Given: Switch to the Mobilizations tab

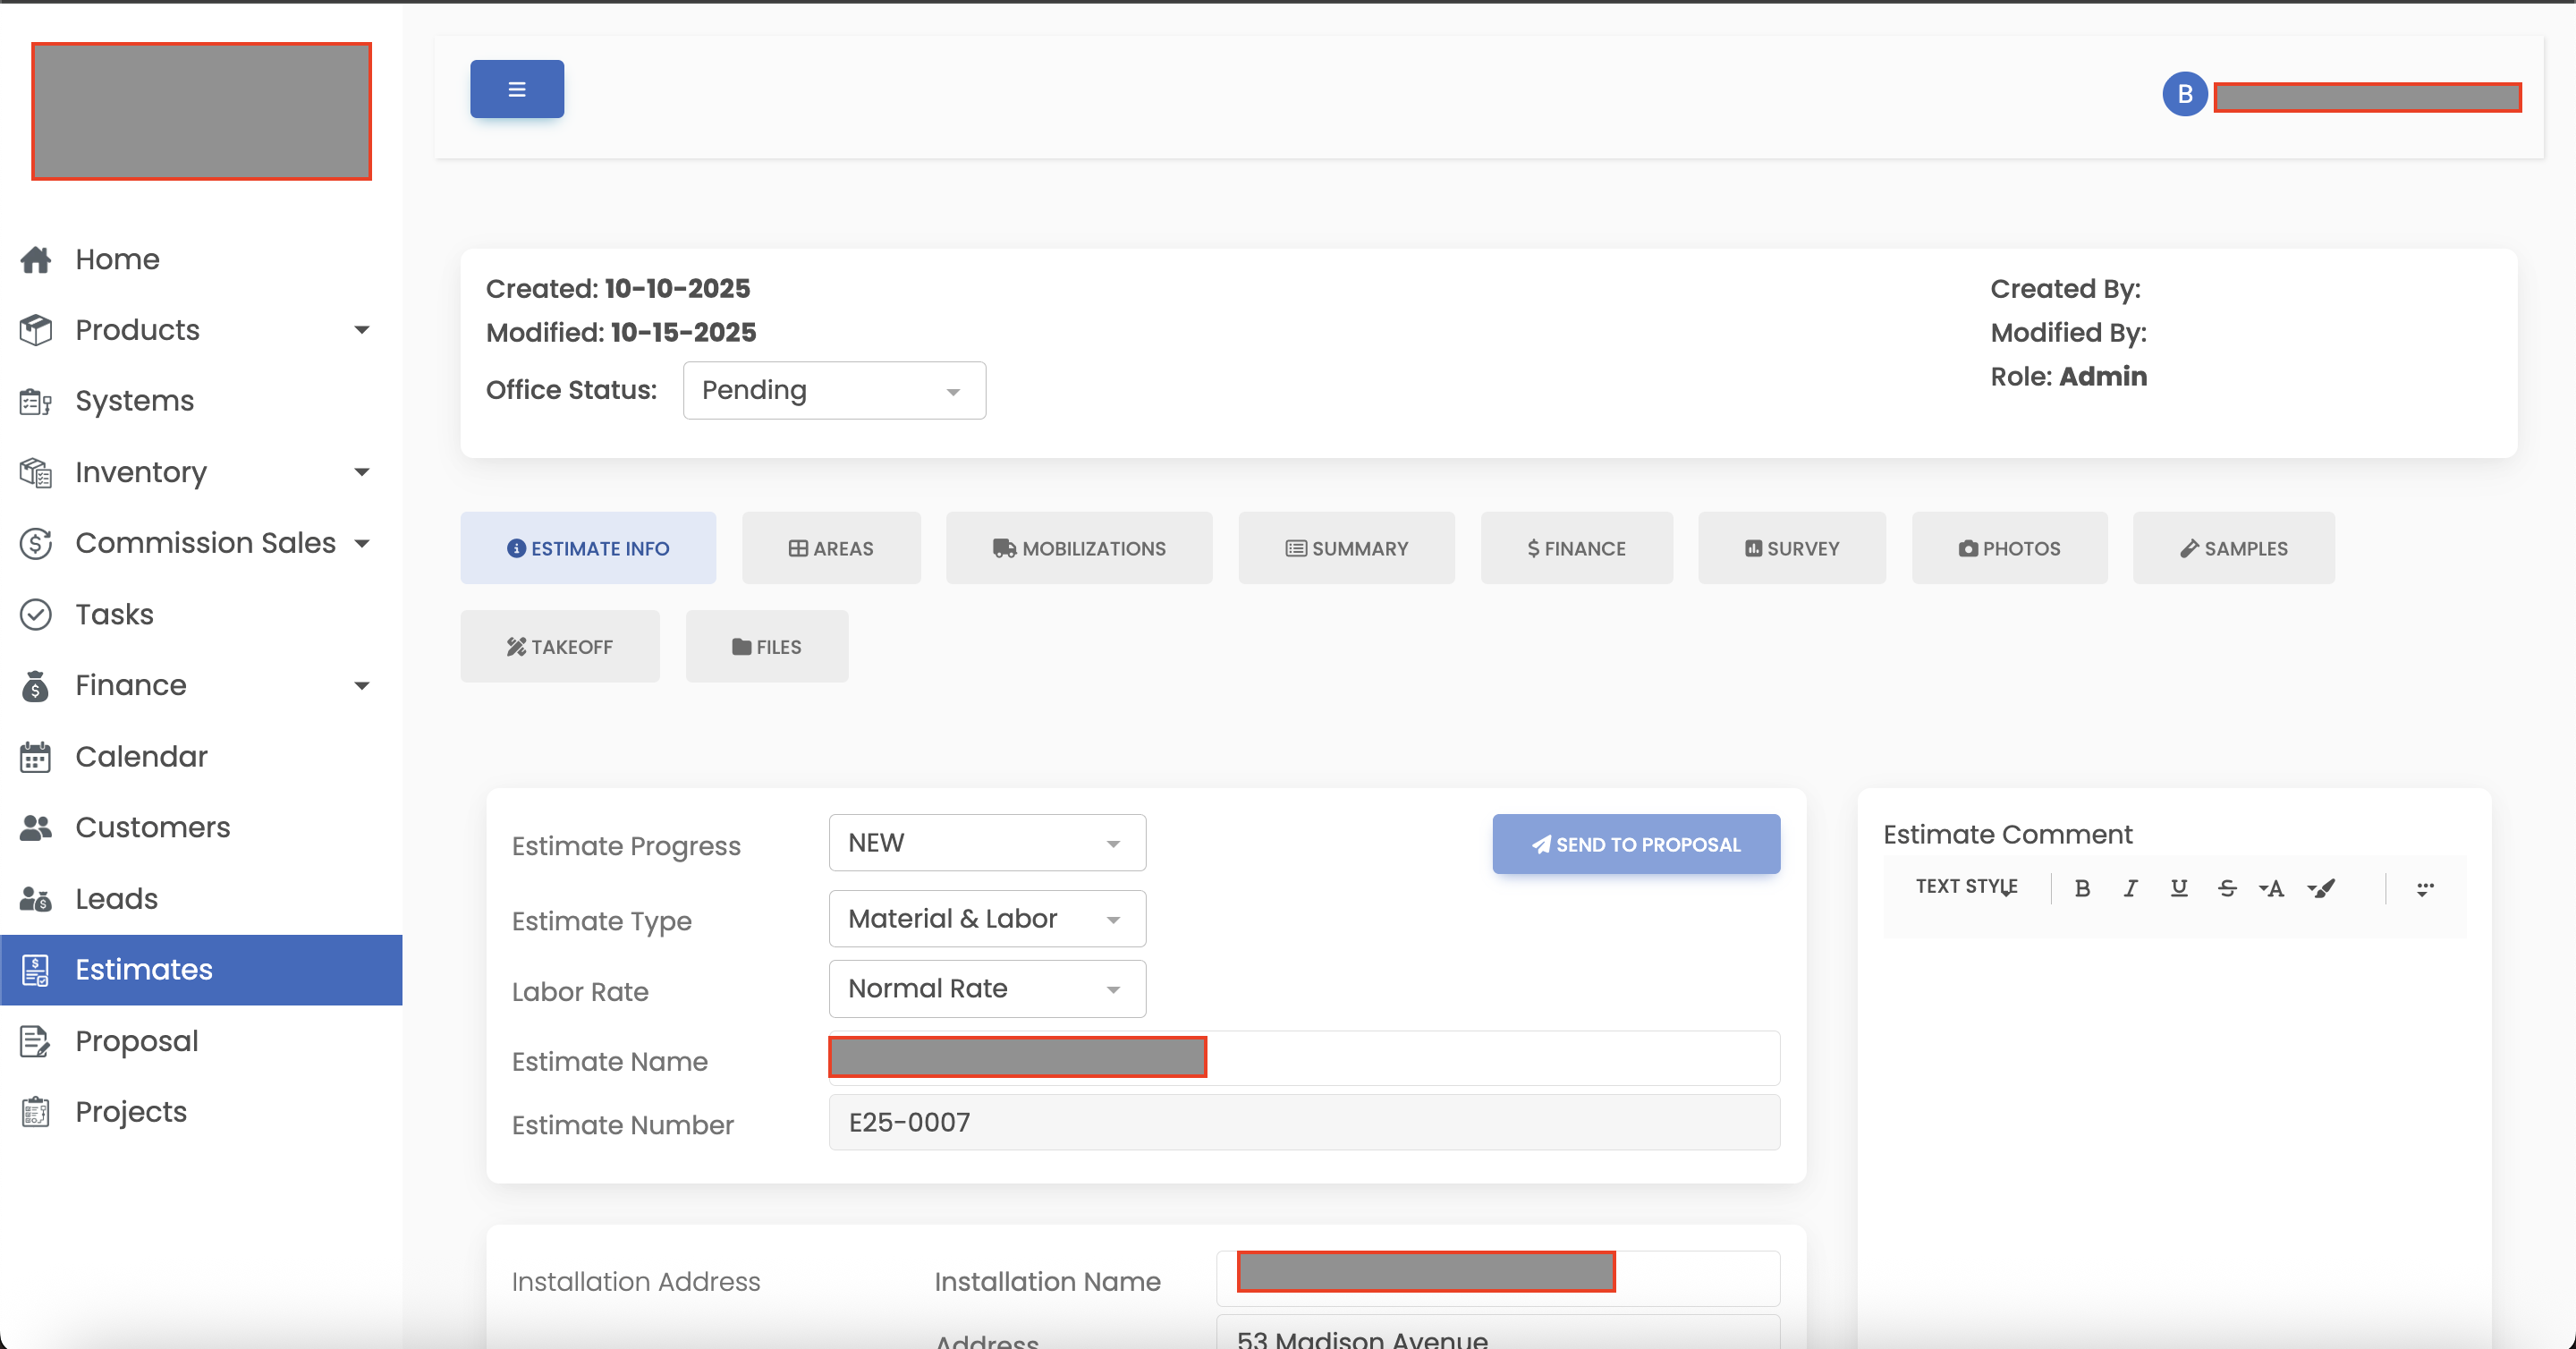Looking at the screenshot, I should coord(1078,548).
